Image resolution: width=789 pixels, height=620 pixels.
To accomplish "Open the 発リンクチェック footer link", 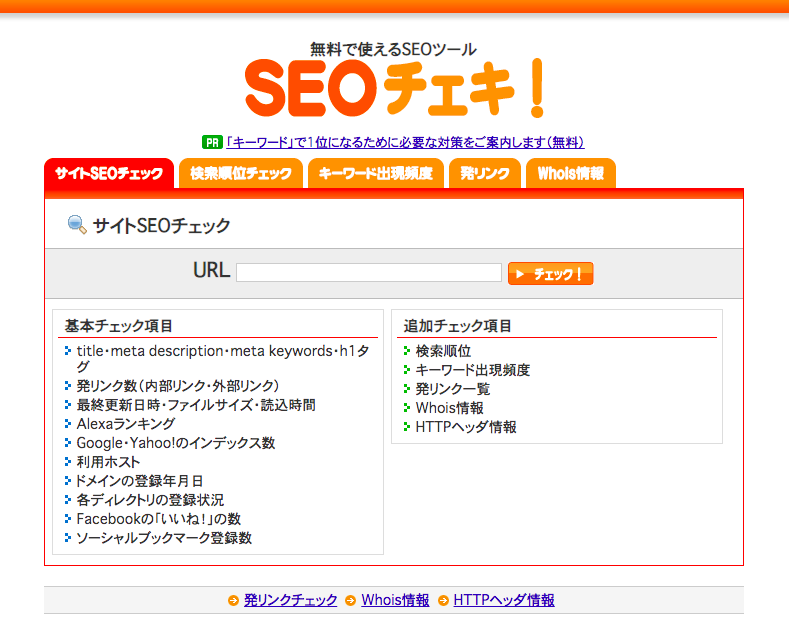I will [x=290, y=600].
